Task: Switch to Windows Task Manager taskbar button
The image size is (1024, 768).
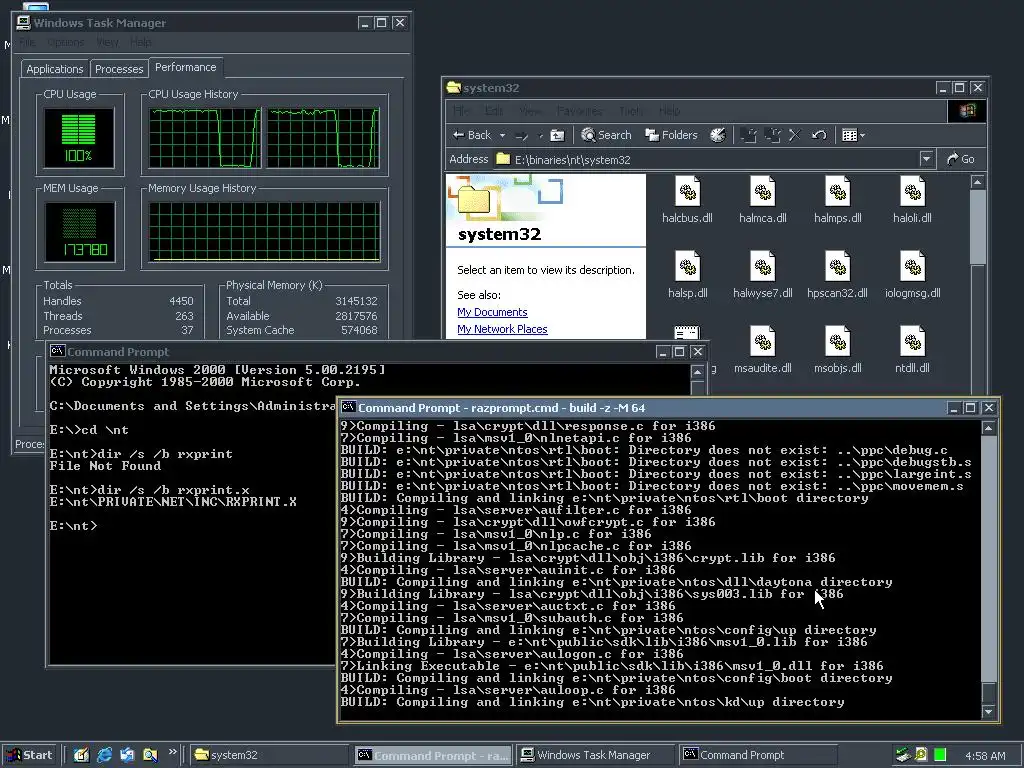Action: [x=594, y=755]
